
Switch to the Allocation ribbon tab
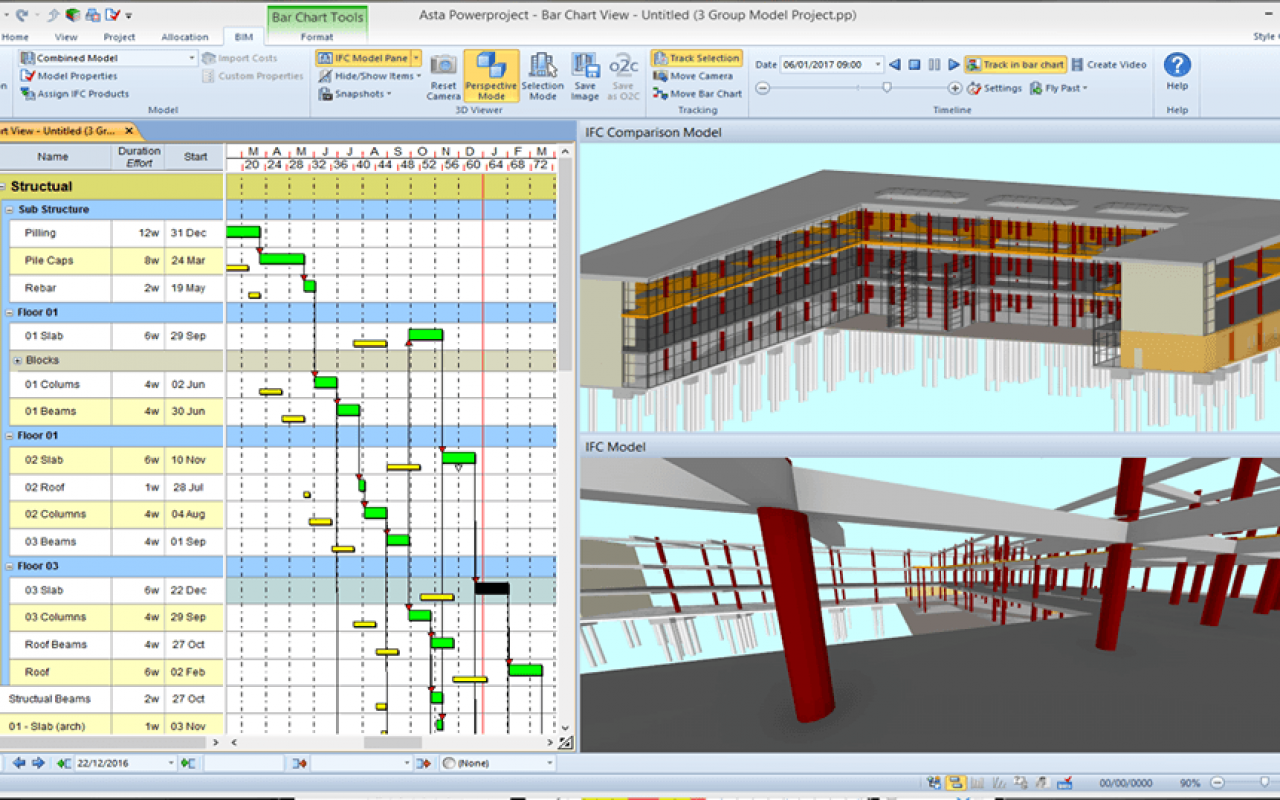[x=184, y=37]
